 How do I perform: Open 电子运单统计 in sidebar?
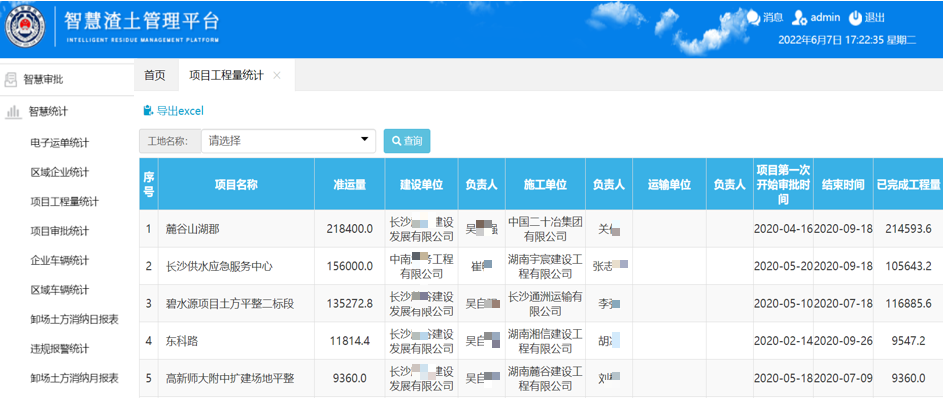[60, 143]
